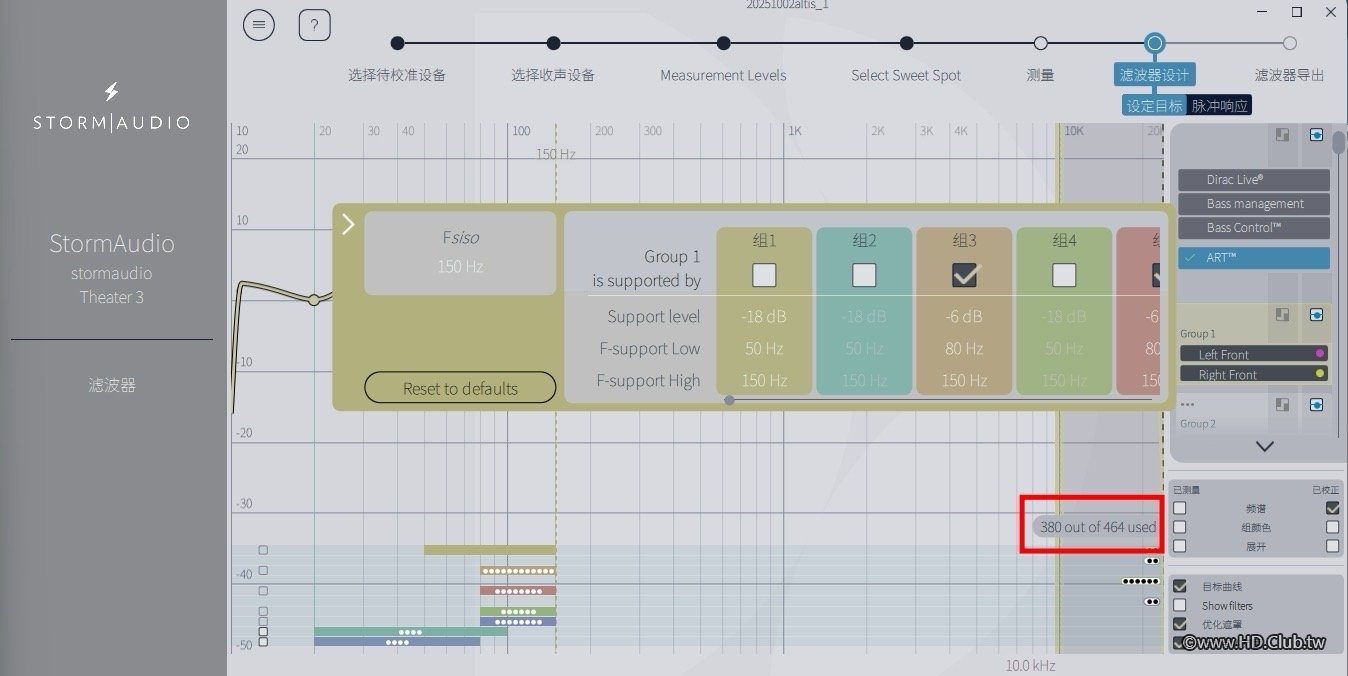Click the Group 2 header label

coord(1198,424)
